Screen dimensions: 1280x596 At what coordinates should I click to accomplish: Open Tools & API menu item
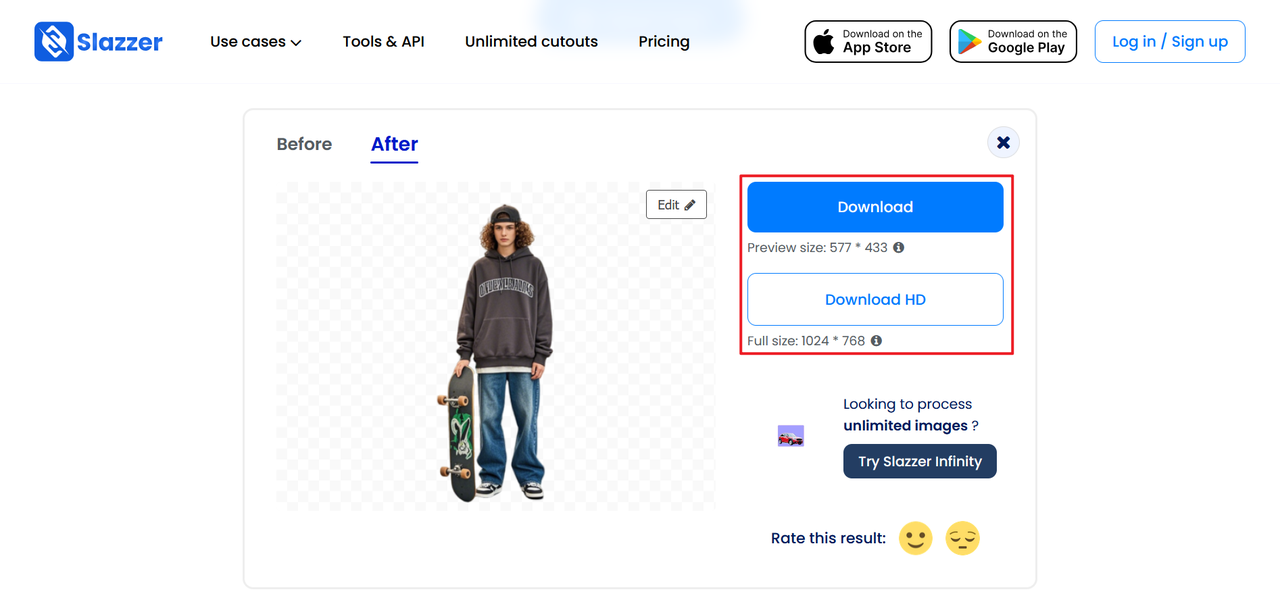(x=383, y=42)
